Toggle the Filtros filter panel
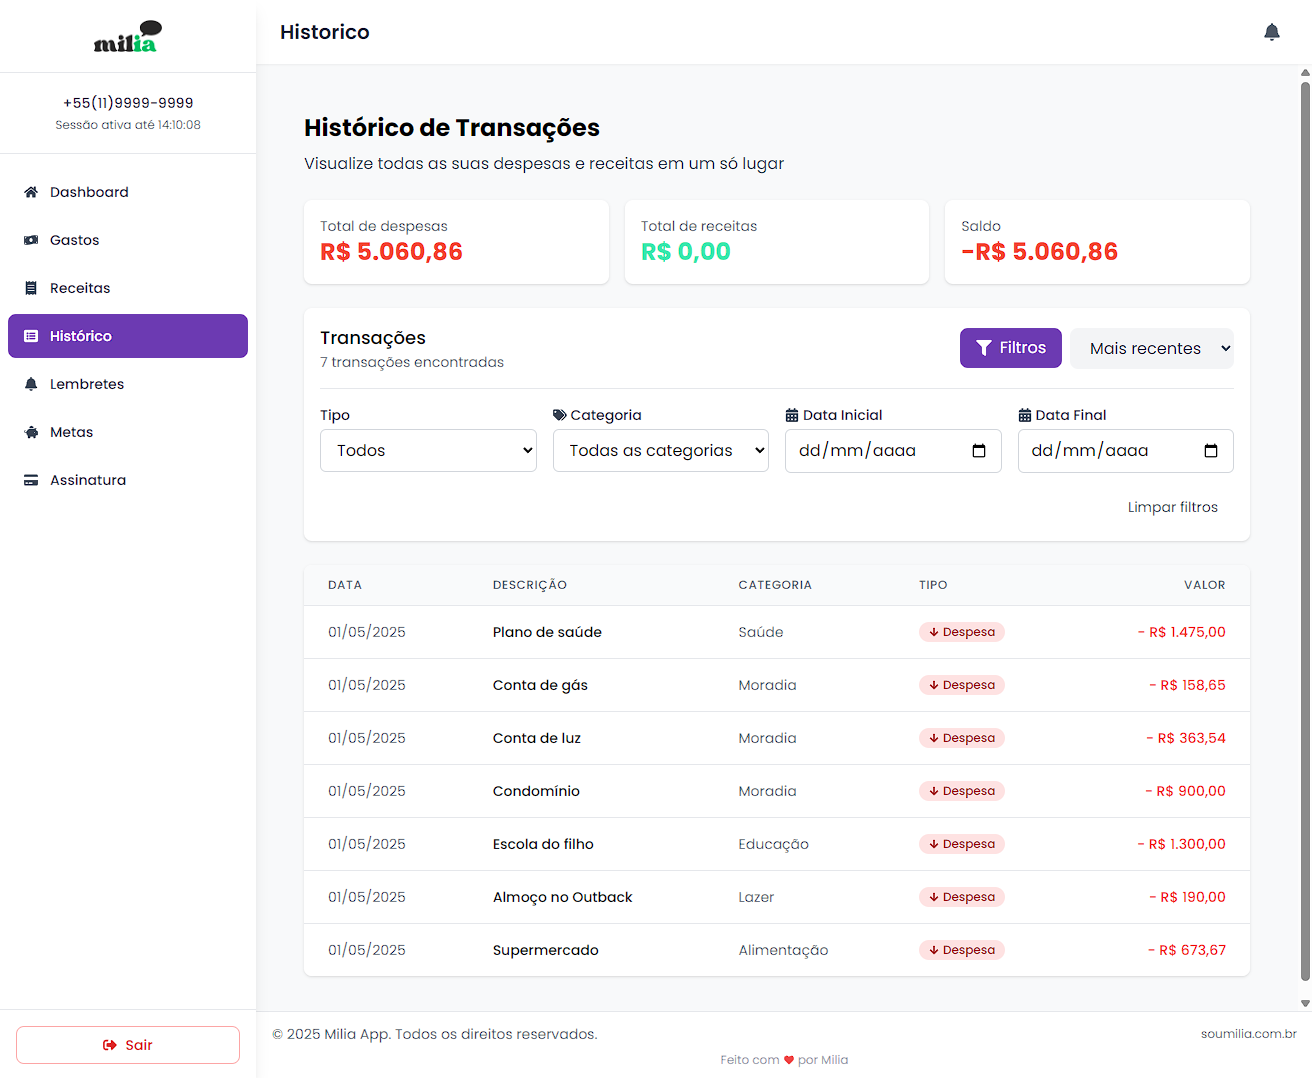Screen dimensions: 1312x1078 tap(1010, 348)
